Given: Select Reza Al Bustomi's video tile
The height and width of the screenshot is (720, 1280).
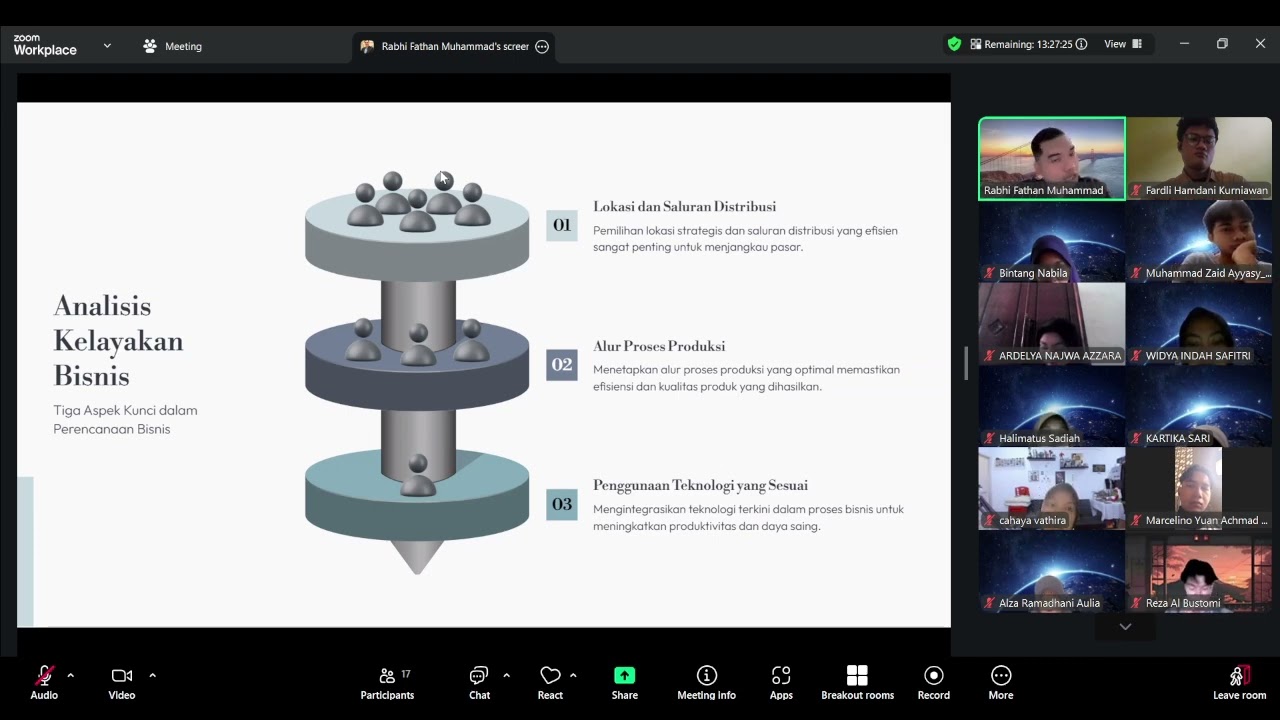Looking at the screenshot, I should [x=1199, y=571].
